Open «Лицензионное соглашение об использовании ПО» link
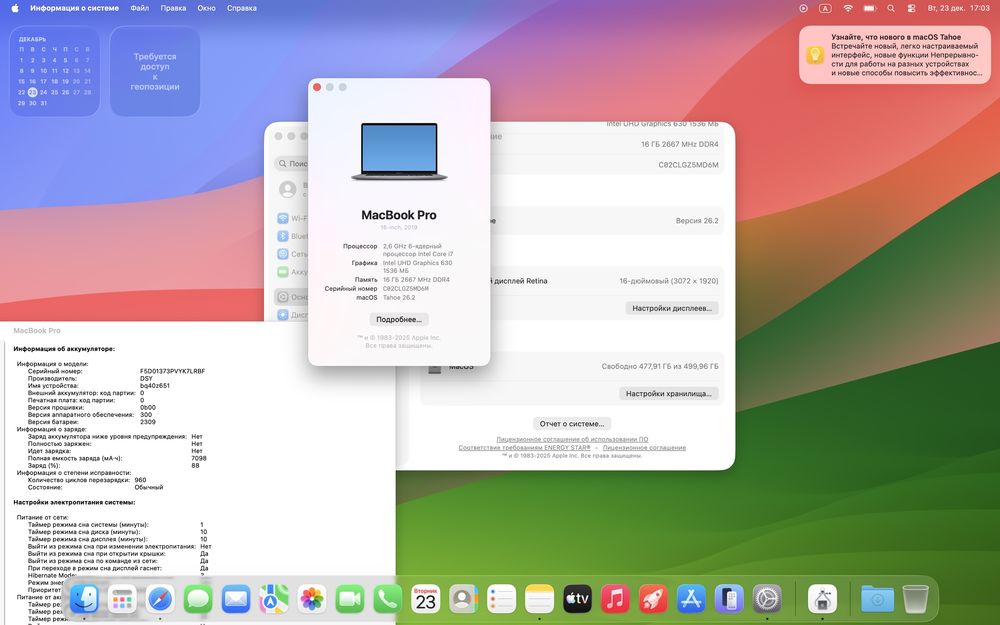 [x=572, y=439]
